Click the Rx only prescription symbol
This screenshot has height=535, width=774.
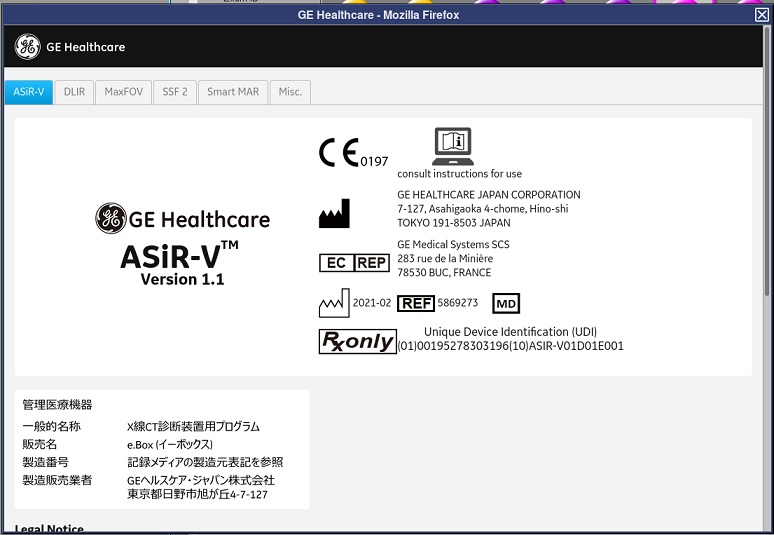click(x=356, y=341)
